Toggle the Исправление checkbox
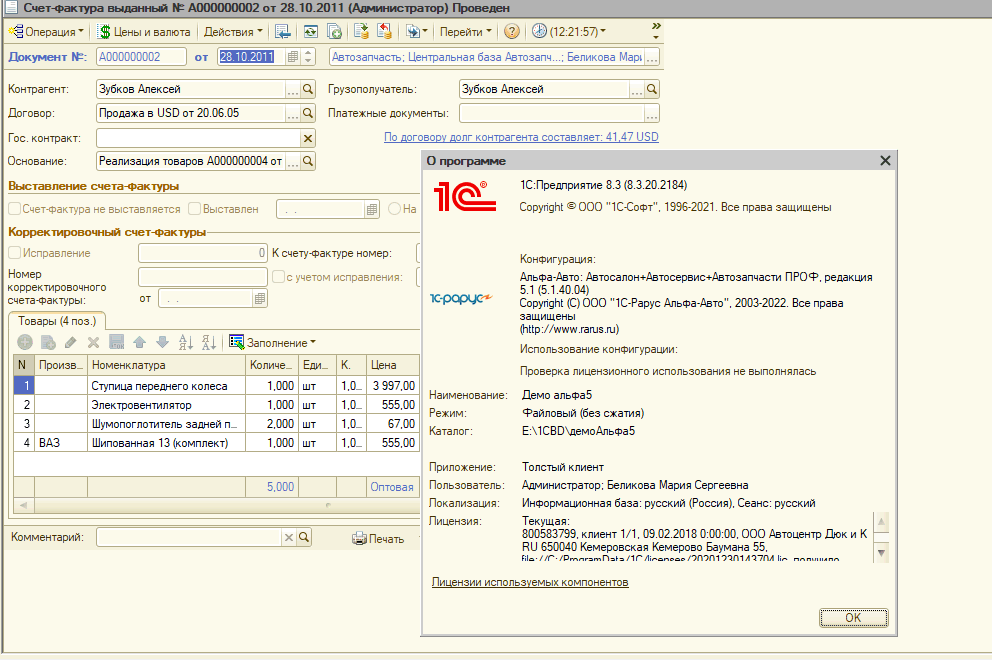The height and width of the screenshot is (660, 992). (15, 252)
